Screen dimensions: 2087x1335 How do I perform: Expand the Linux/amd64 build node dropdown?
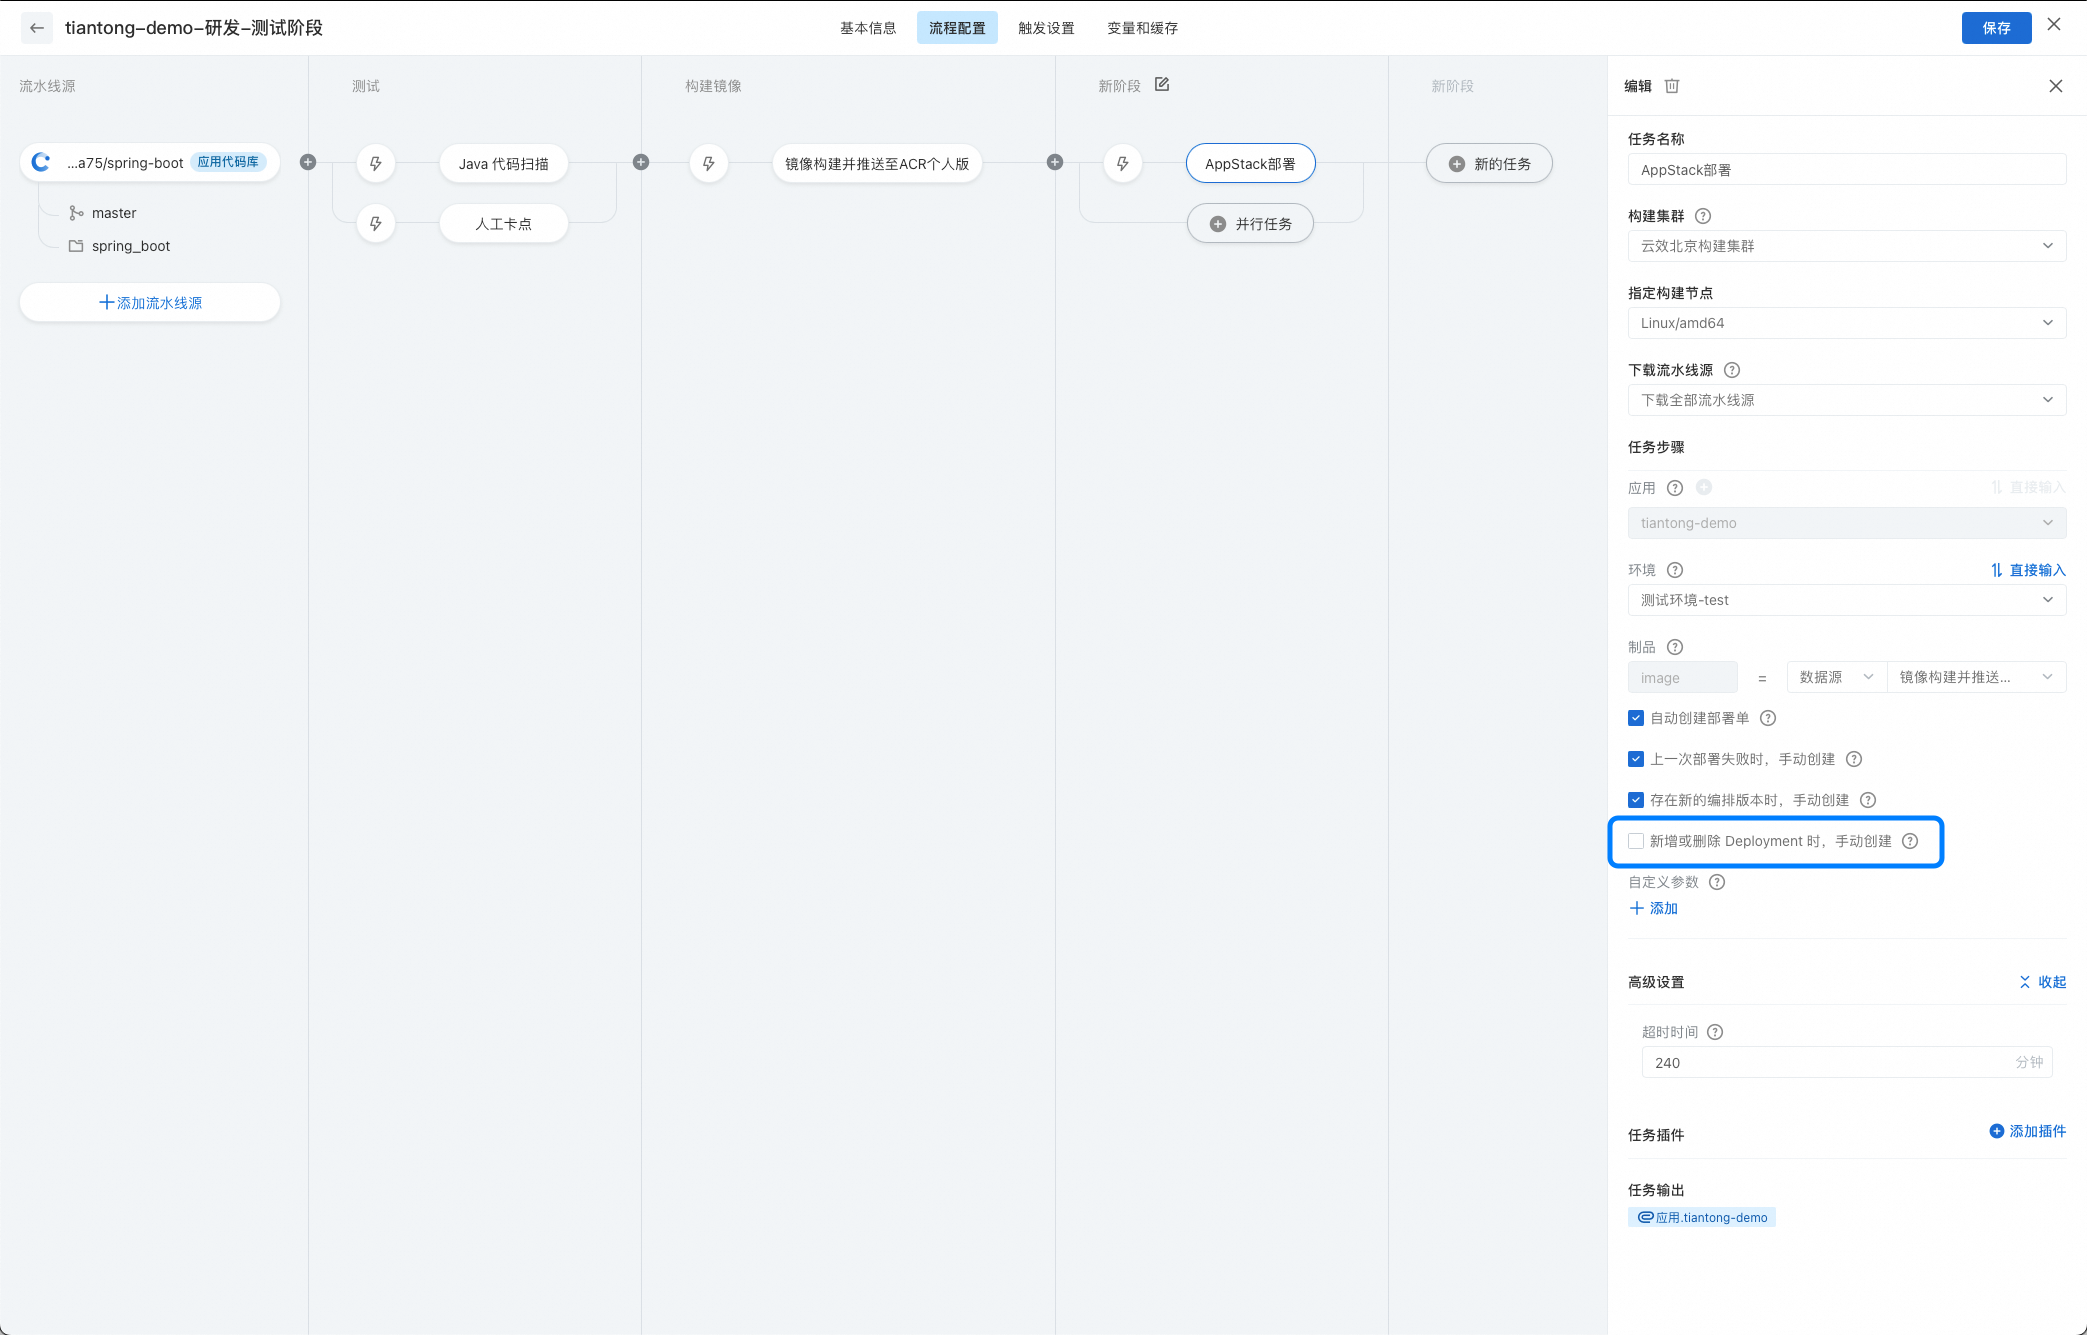tap(1846, 323)
